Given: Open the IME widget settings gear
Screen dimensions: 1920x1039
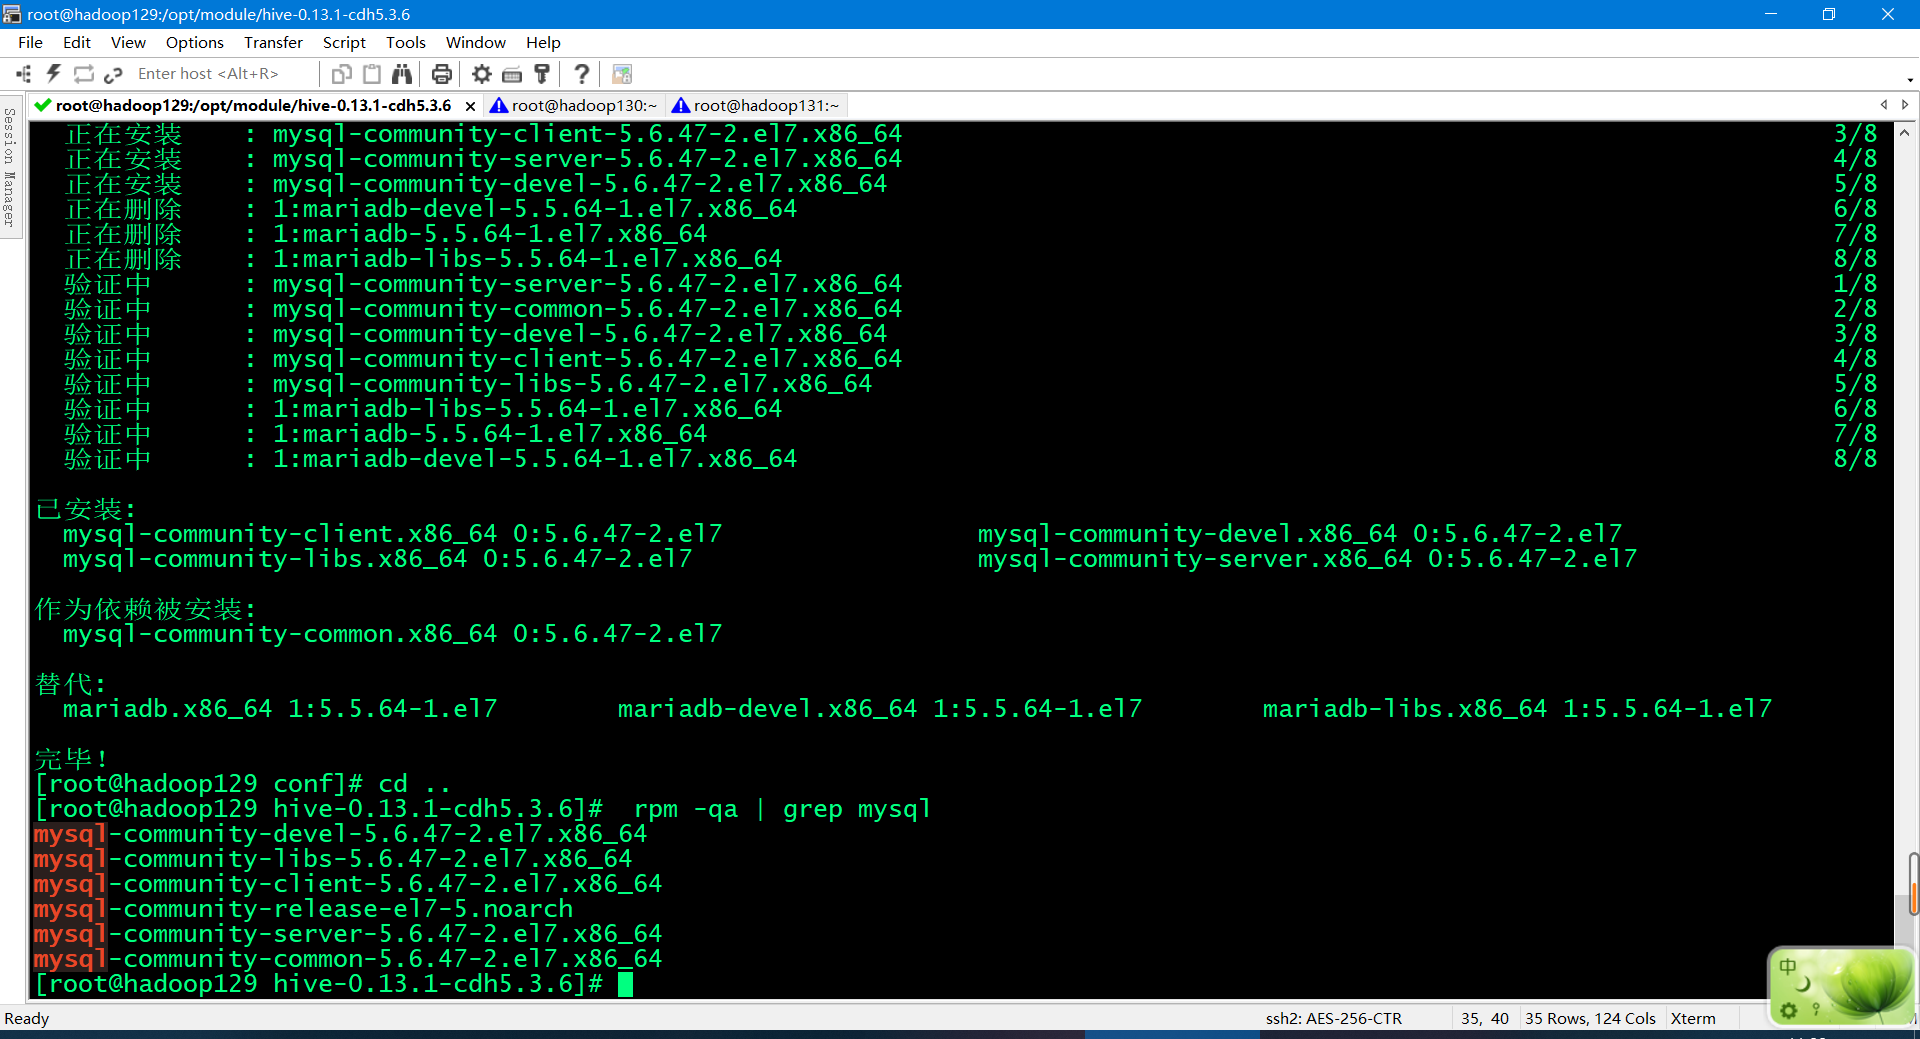Looking at the screenshot, I should pos(1789,1011).
